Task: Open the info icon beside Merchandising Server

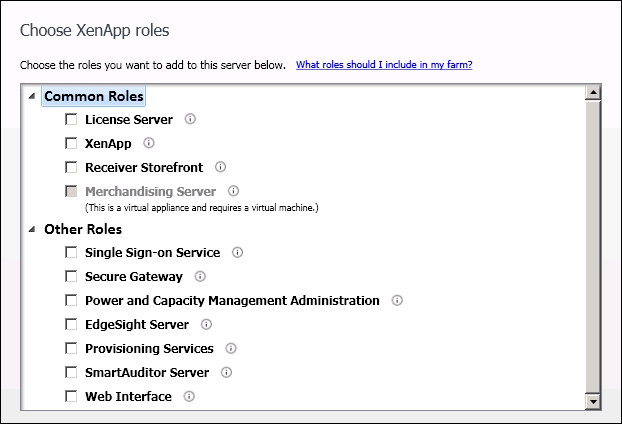Action: [x=233, y=191]
